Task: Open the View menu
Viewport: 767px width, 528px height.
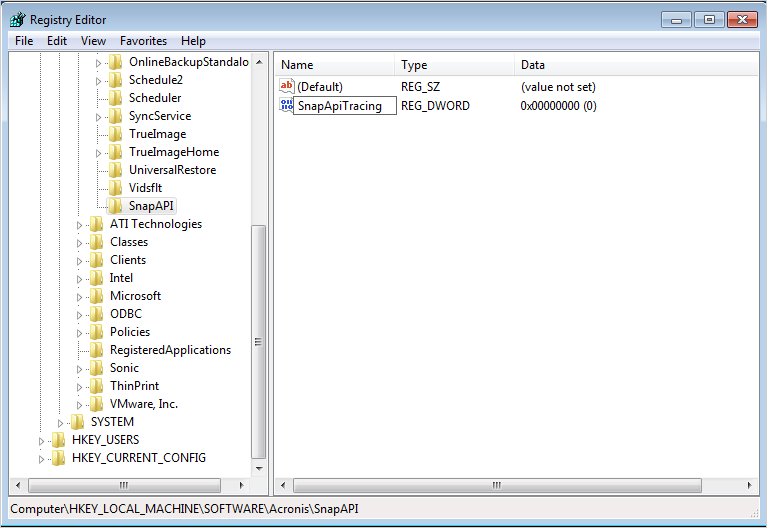Action: [93, 41]
